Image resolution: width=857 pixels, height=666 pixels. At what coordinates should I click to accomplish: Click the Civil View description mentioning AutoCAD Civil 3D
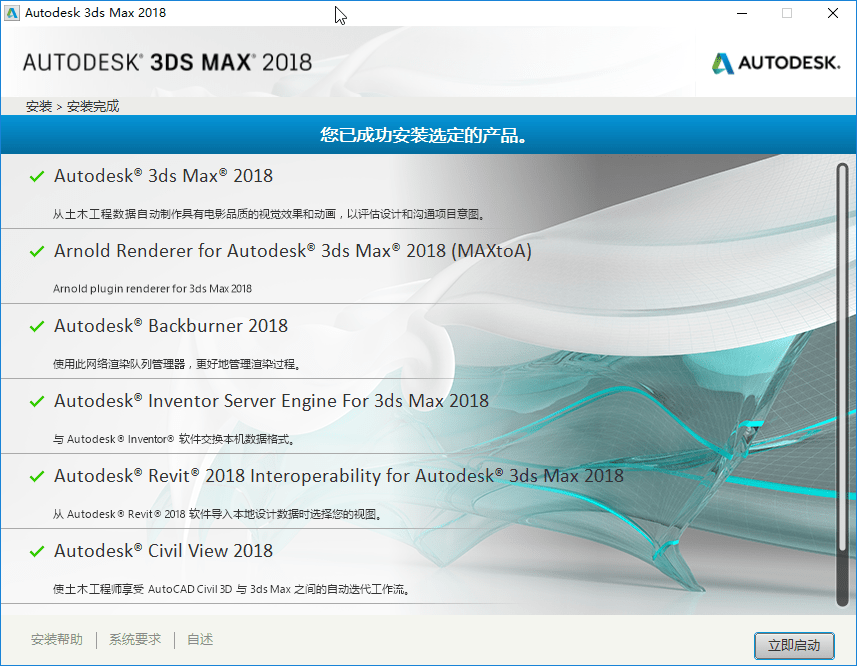(x=232, y=589)
